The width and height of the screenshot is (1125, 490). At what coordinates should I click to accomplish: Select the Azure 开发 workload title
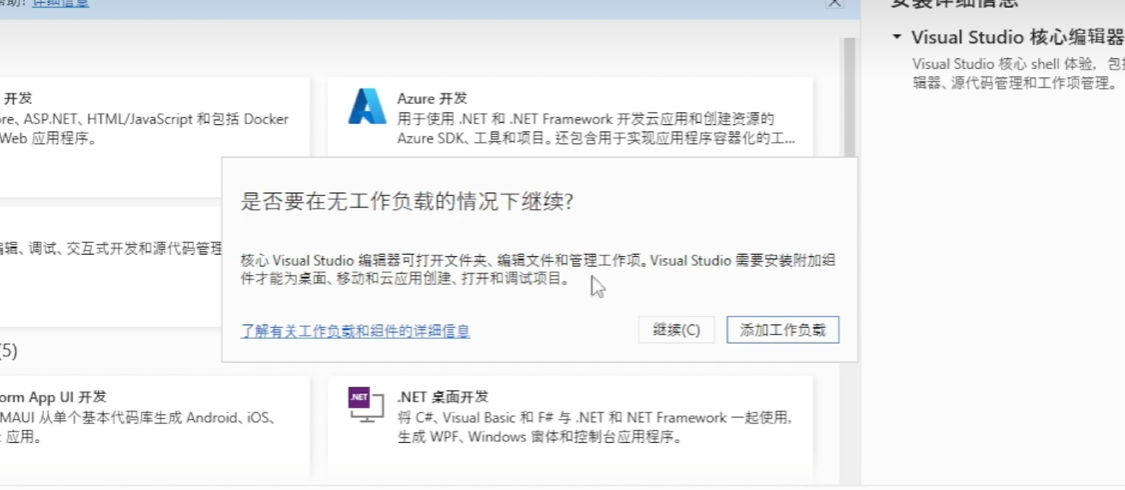tap(432, 98)
